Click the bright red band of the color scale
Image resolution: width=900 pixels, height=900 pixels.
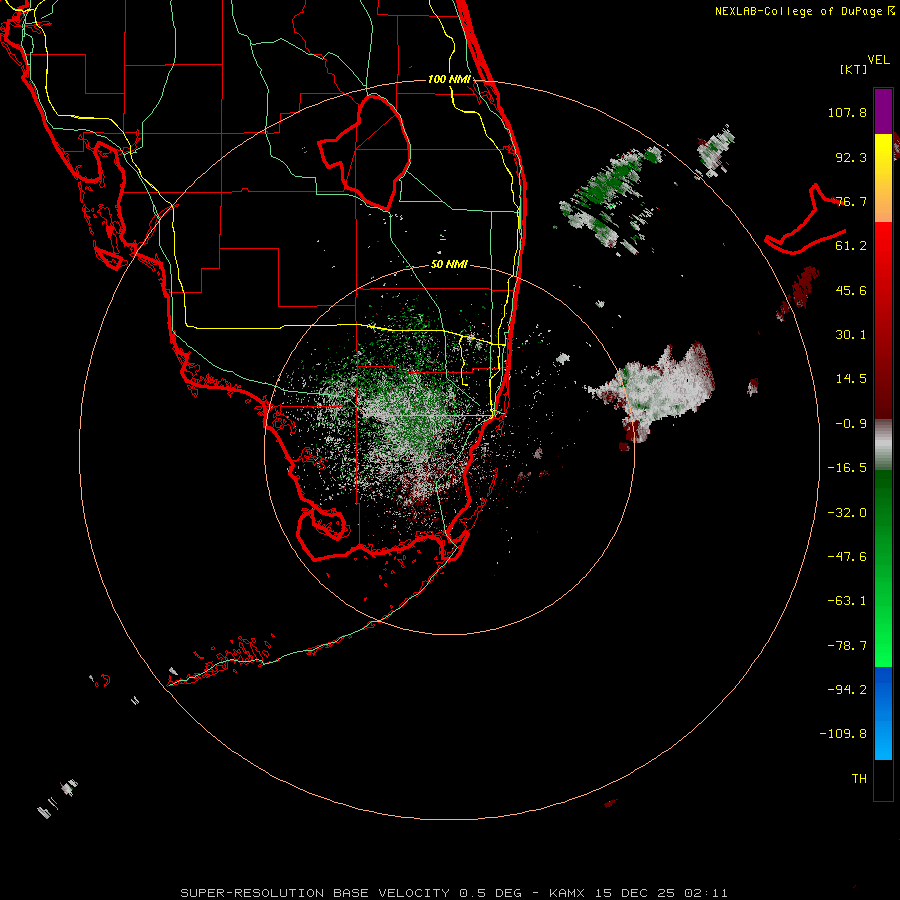point(883,253)
